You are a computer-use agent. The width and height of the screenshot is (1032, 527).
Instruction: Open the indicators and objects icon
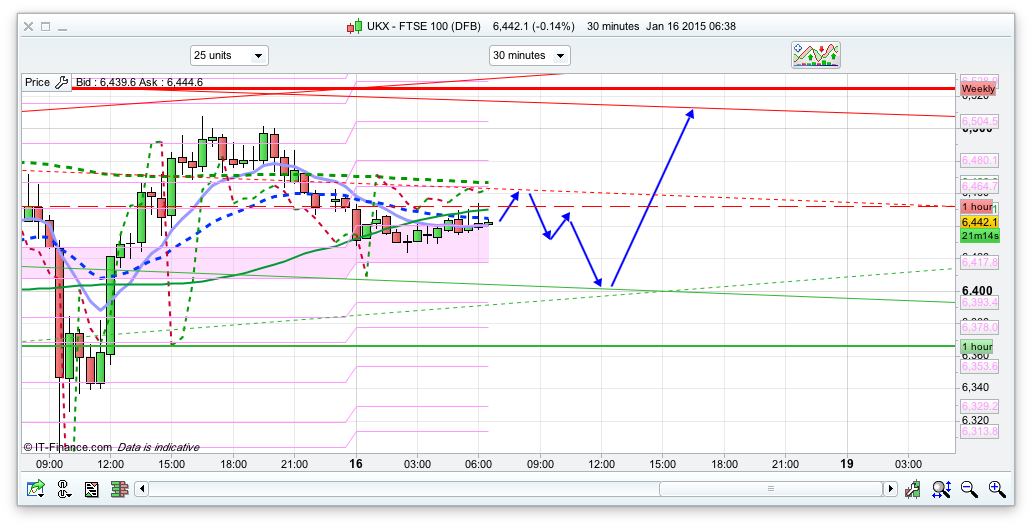pyautogui.click(x=816, y=55)
